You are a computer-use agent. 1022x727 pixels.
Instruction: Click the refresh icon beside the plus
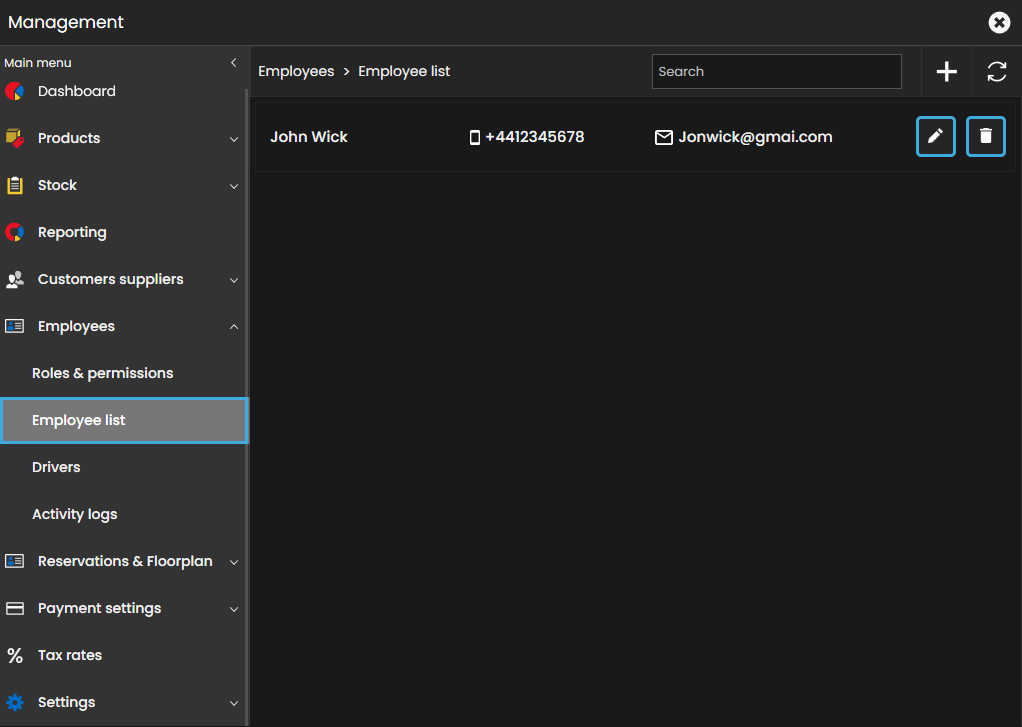[996, 72]
